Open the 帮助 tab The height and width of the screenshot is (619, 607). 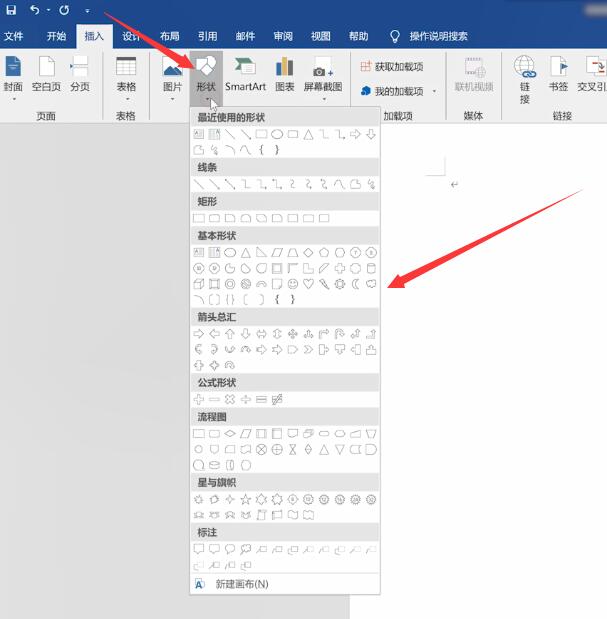click(358, 36)
